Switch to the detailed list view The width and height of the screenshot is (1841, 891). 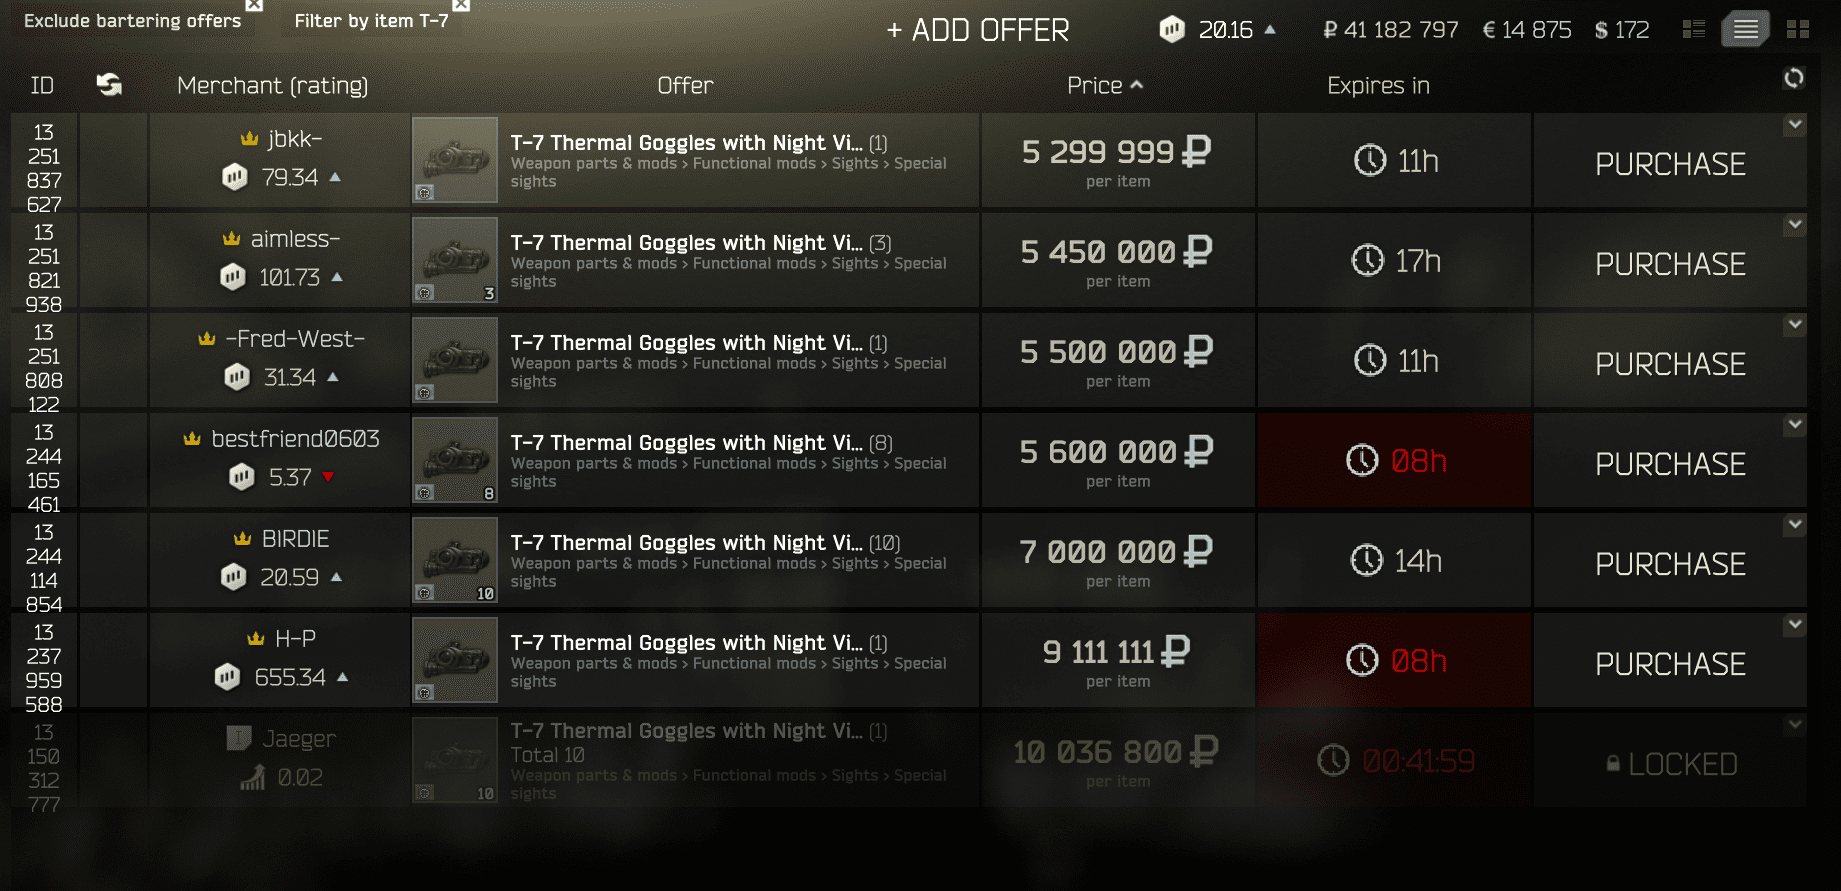pyautogui.click(x=1694, y=30)
